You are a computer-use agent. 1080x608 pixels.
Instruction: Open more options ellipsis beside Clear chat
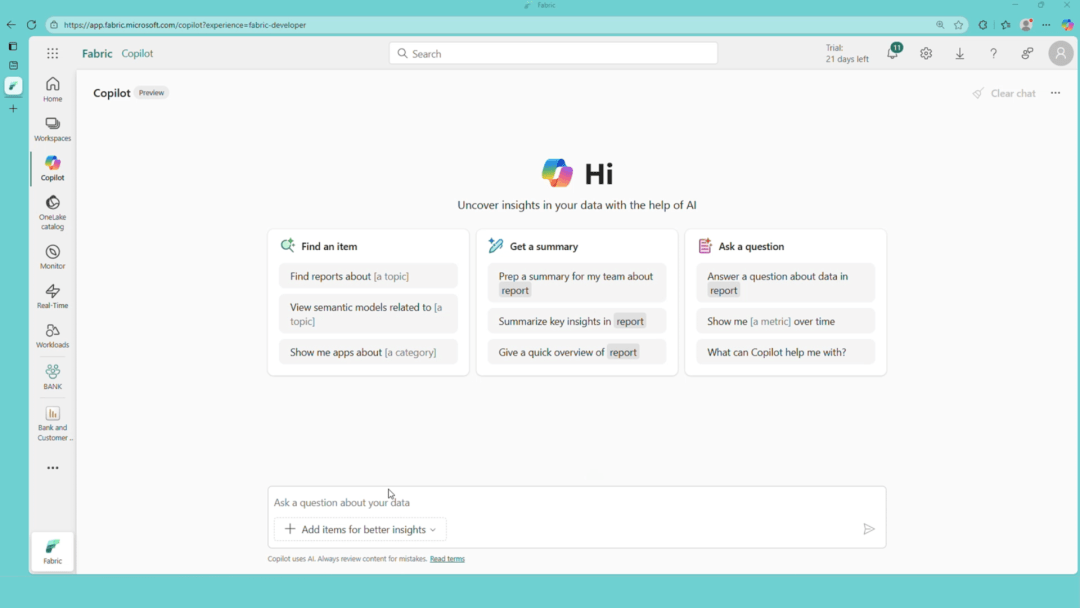(x=1055, y=93)
